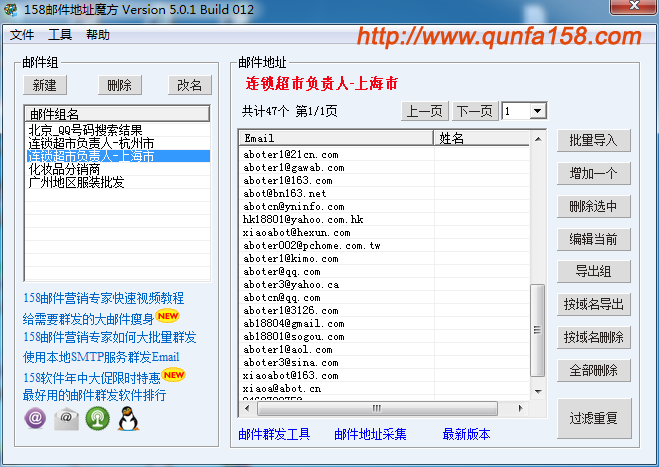Click 编辑当前 edit current button
Viewport: 659px width, 467px height.
click(593, 239)
